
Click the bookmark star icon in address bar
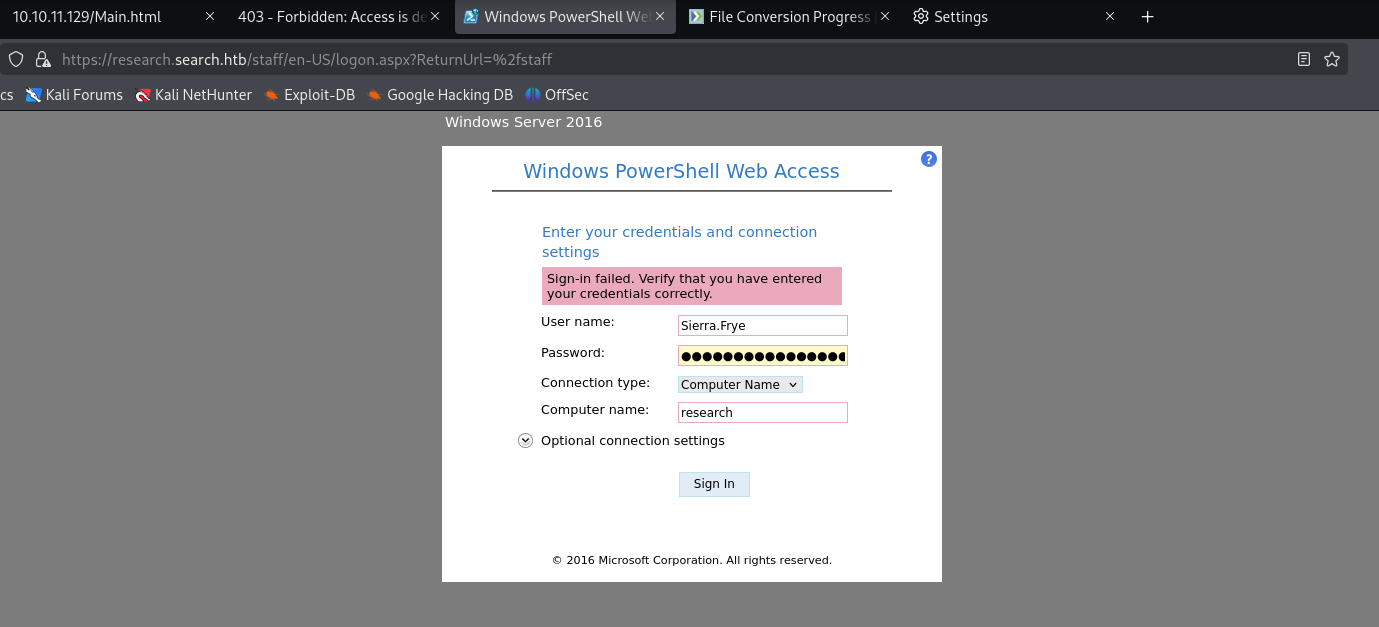pos(1332,59)
